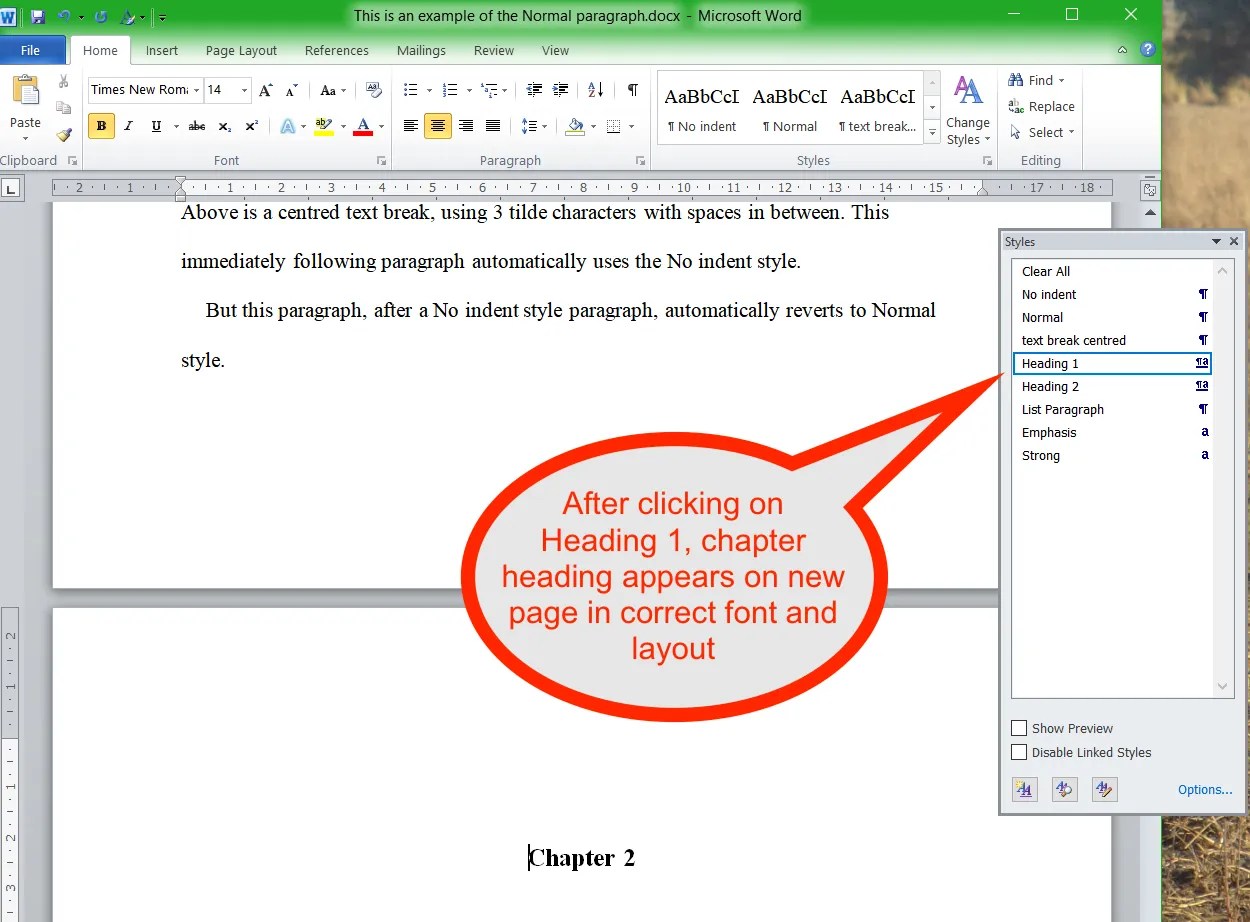Expand the Styles gallery more arrow
Image resolution: width=1250 pixels, height=922 pixels.
[x=932, y=131]
